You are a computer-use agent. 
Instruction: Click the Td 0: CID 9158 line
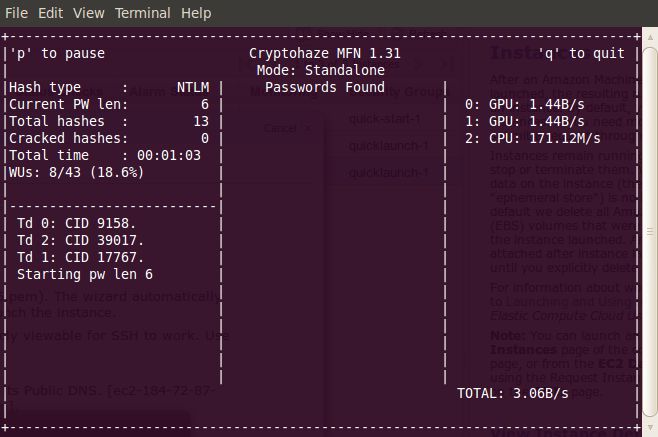(76, 223)
